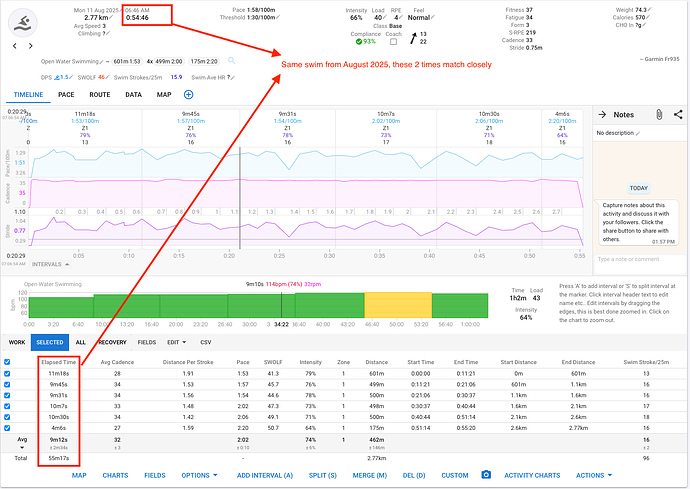Viewport: 690px width, 489px height.
Task: Click the CSV export button
Action: pyautogui.click(x=206, y=342)
